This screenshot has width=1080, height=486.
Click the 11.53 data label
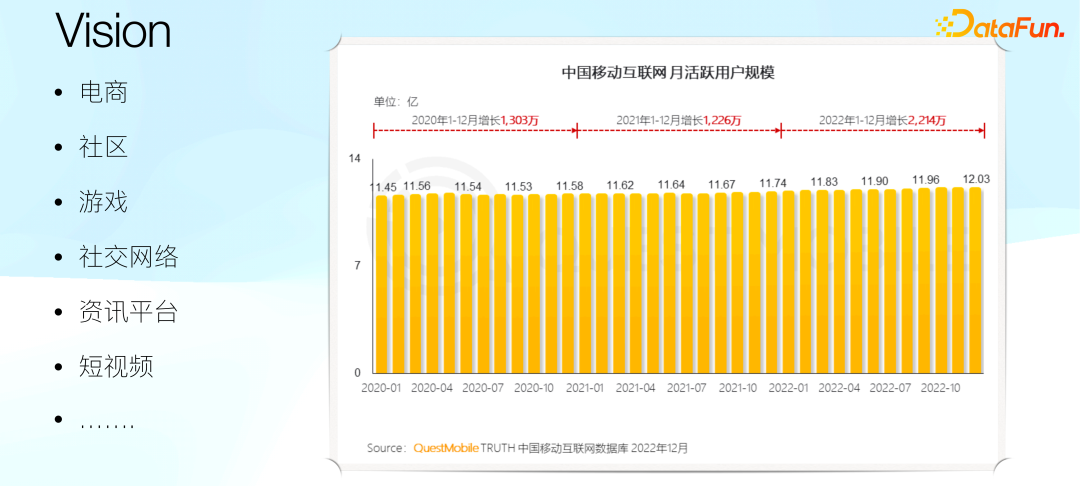click(519, 187)
